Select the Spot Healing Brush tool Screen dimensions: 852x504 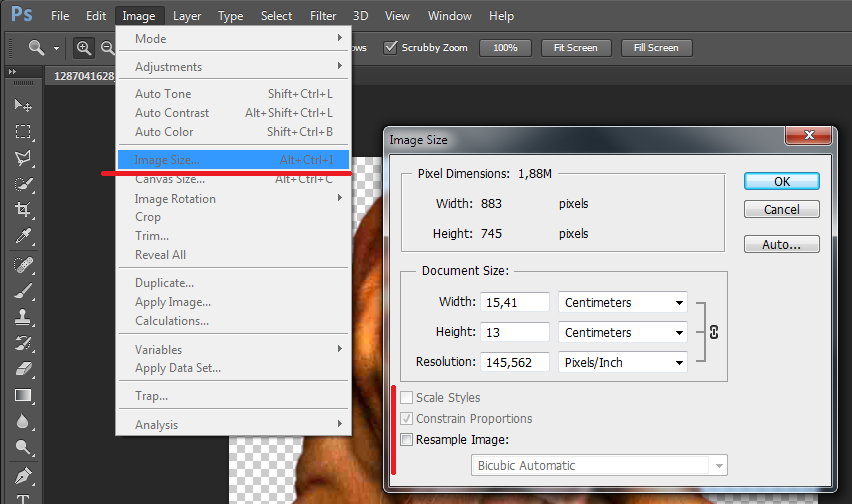(x=23, y=265)
